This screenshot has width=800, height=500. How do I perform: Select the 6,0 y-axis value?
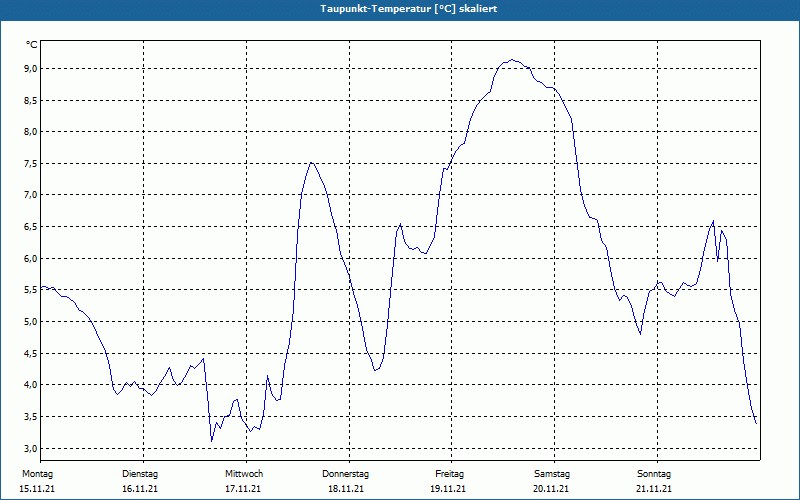(x=30, y=258)
